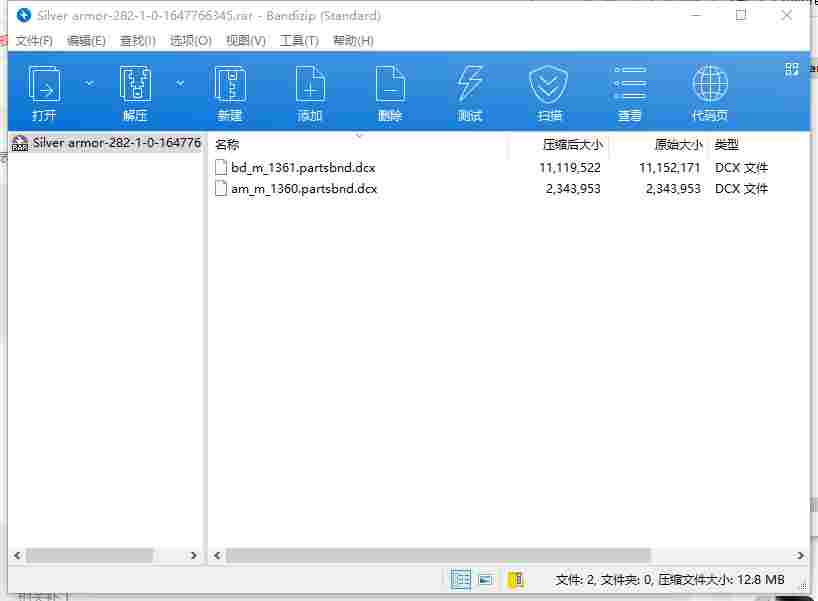Click the horizontal scrollbar thumb of the tree pane
The width and height of the screenshot is (818, 601).
tap(90, 556)
